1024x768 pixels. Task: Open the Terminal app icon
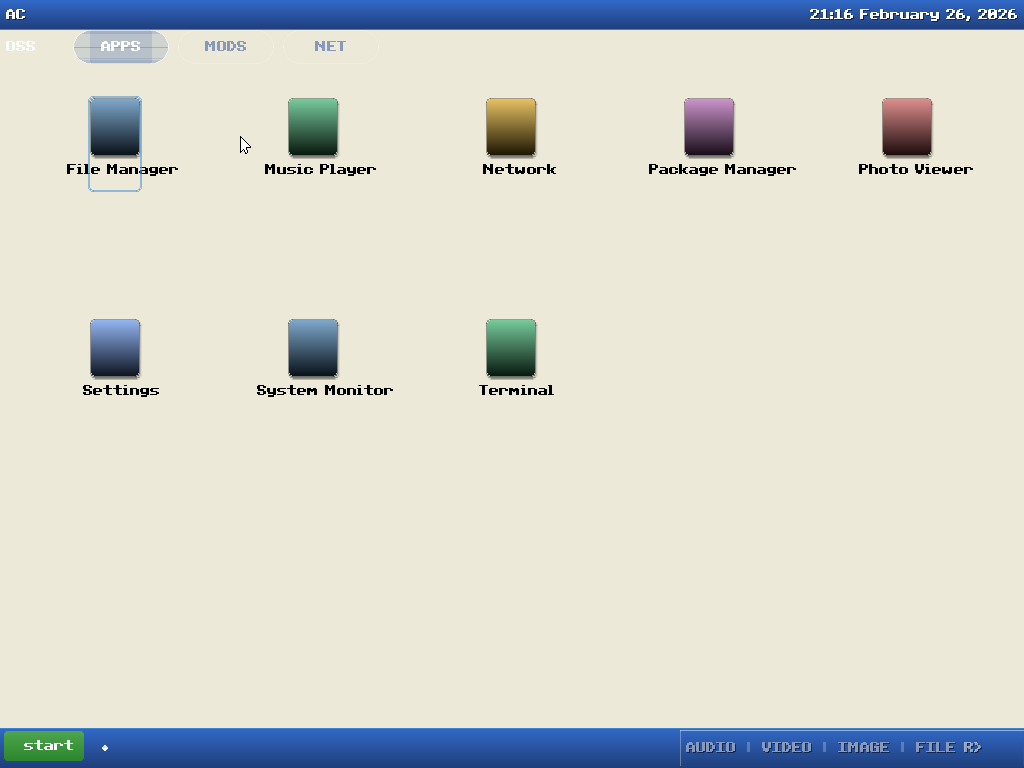[511, 349]
